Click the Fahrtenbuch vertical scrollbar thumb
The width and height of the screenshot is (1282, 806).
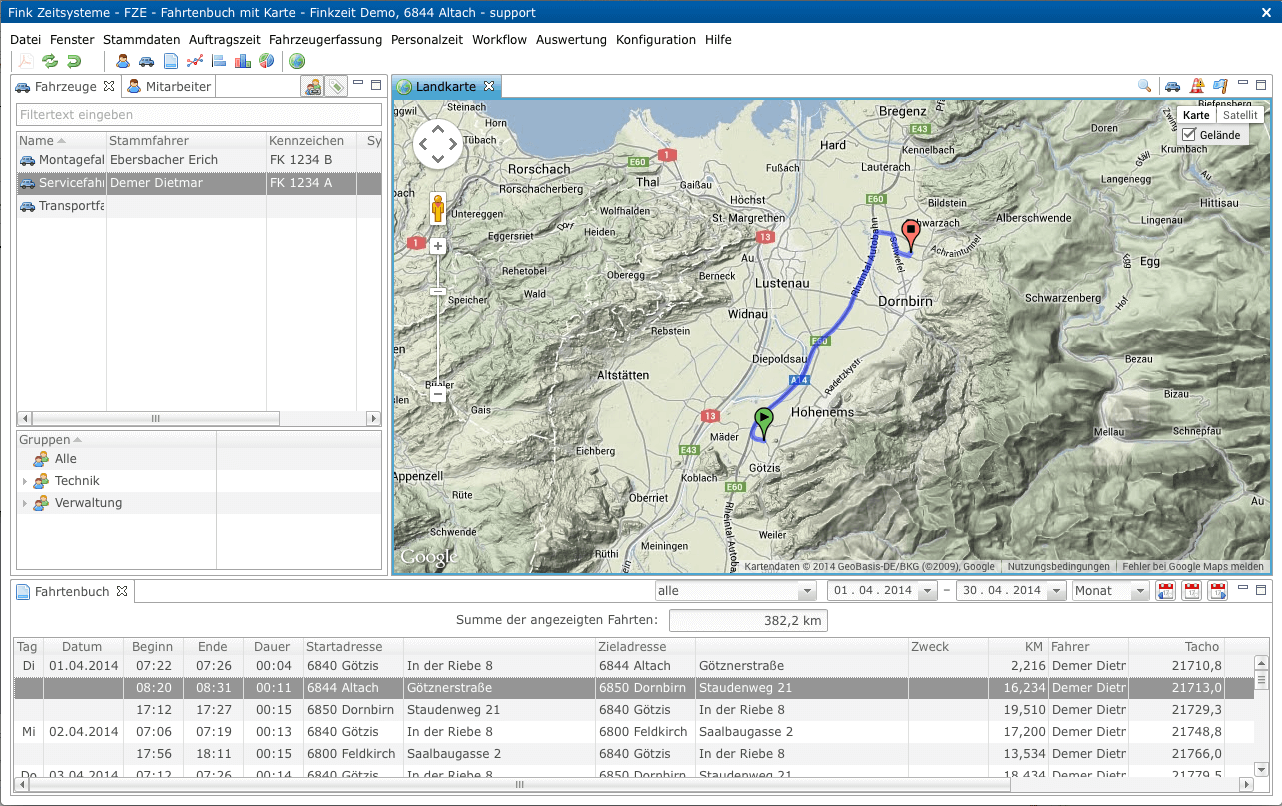1261,680
